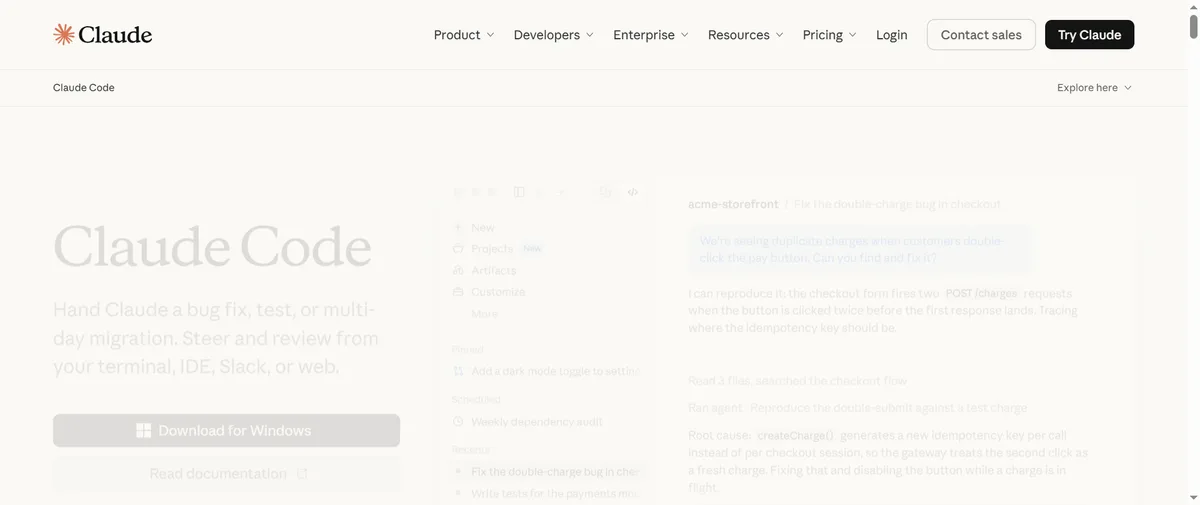Open the Pricing navigation menu
This screenshot has width=1200, height=505.
tap(829, 35)
